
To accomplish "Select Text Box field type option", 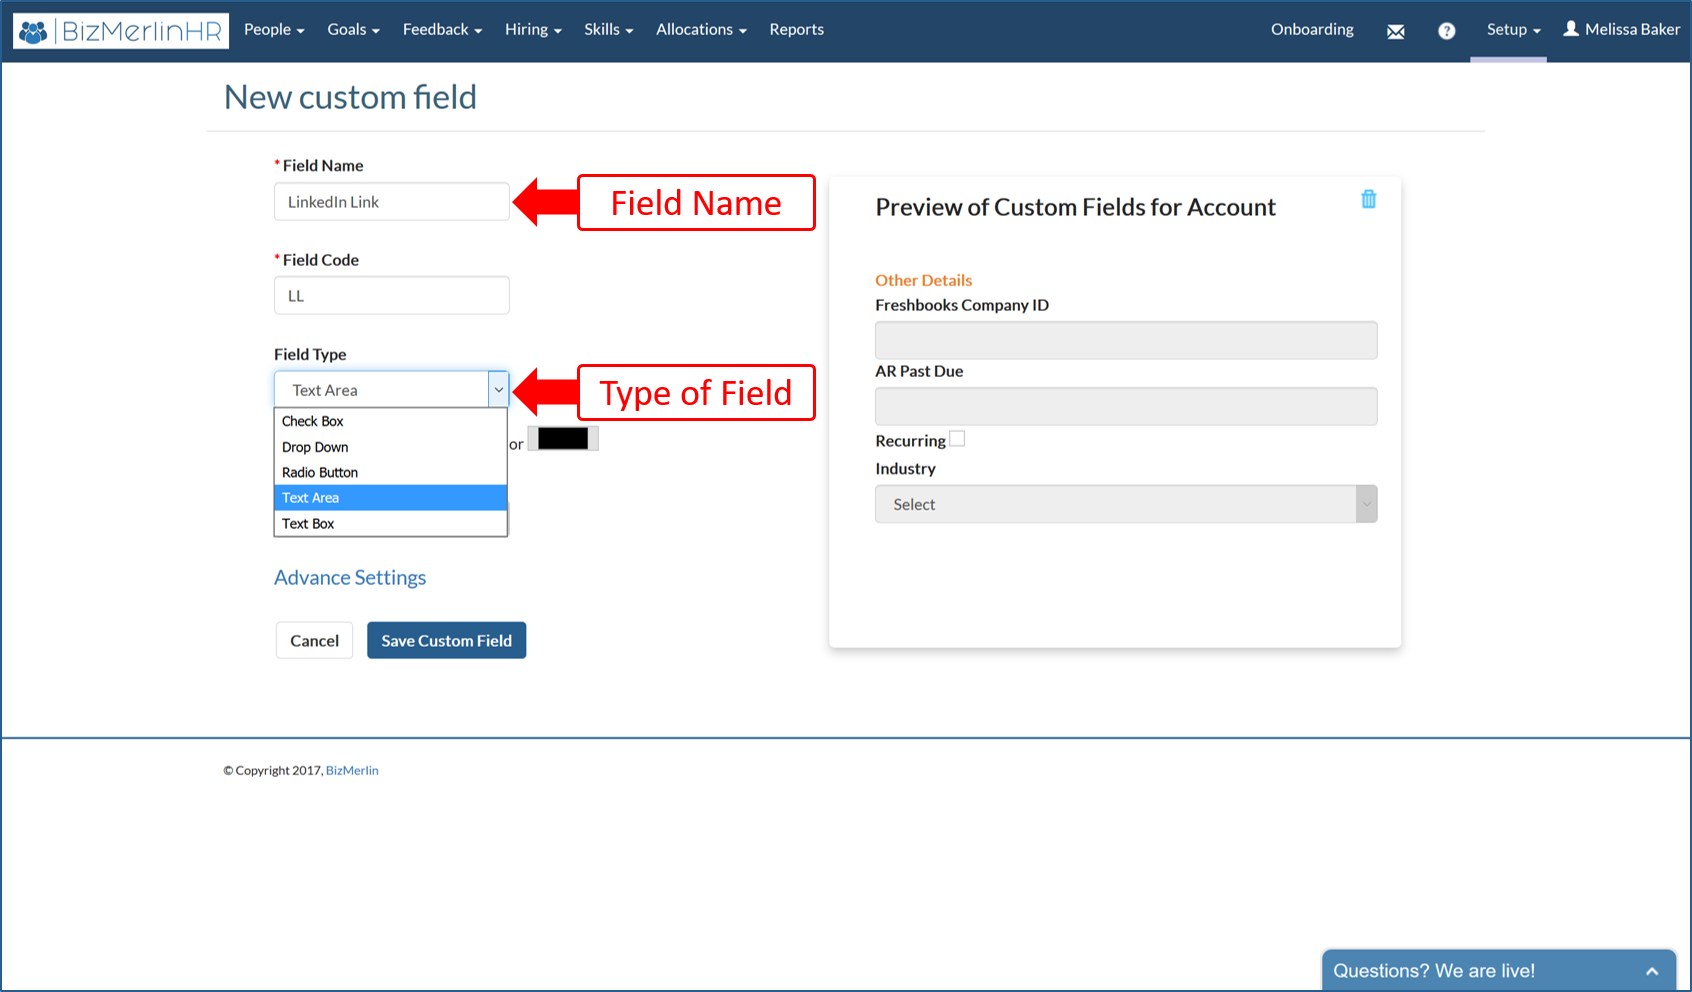I will [391, 524].
